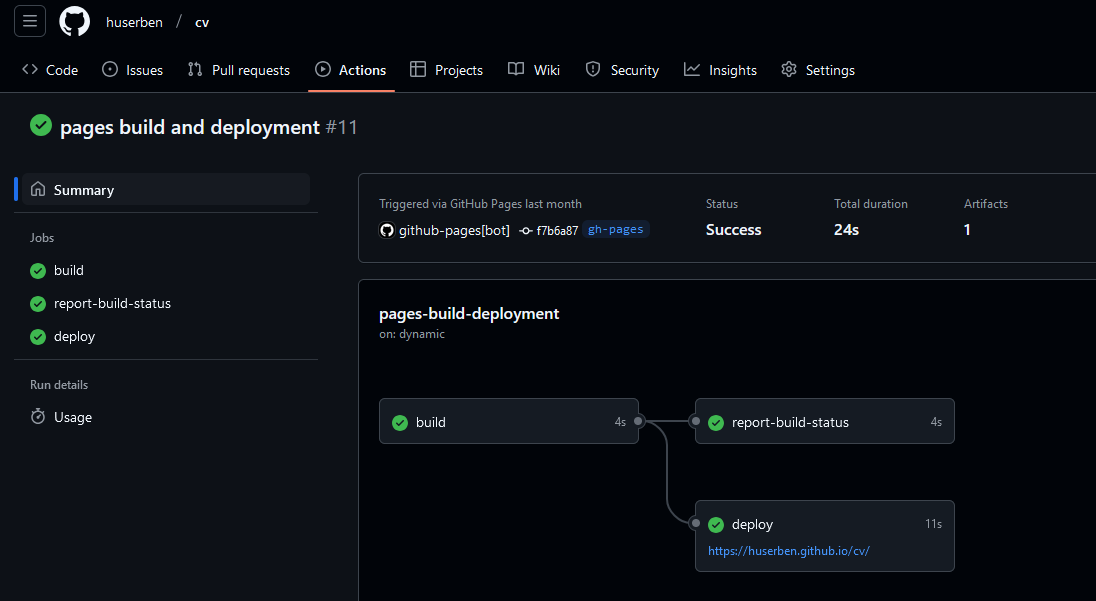Open the github-pages[bot] user link
The height and width of the screenshot is (601, 1096).
point(454,230)
